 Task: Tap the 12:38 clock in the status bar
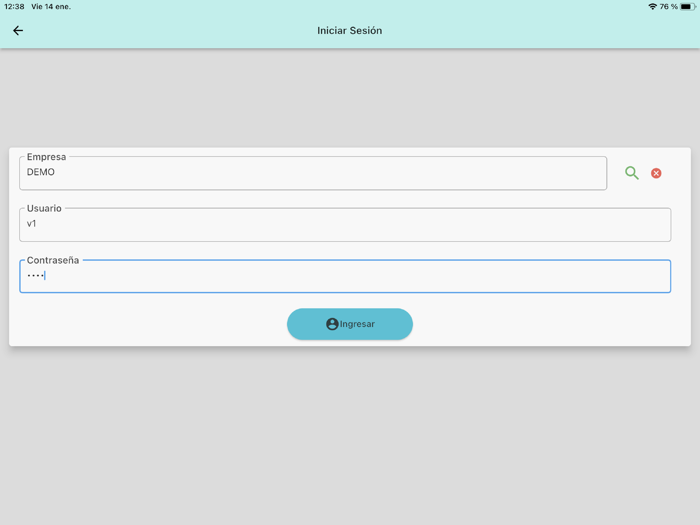(x=14, y=6)
